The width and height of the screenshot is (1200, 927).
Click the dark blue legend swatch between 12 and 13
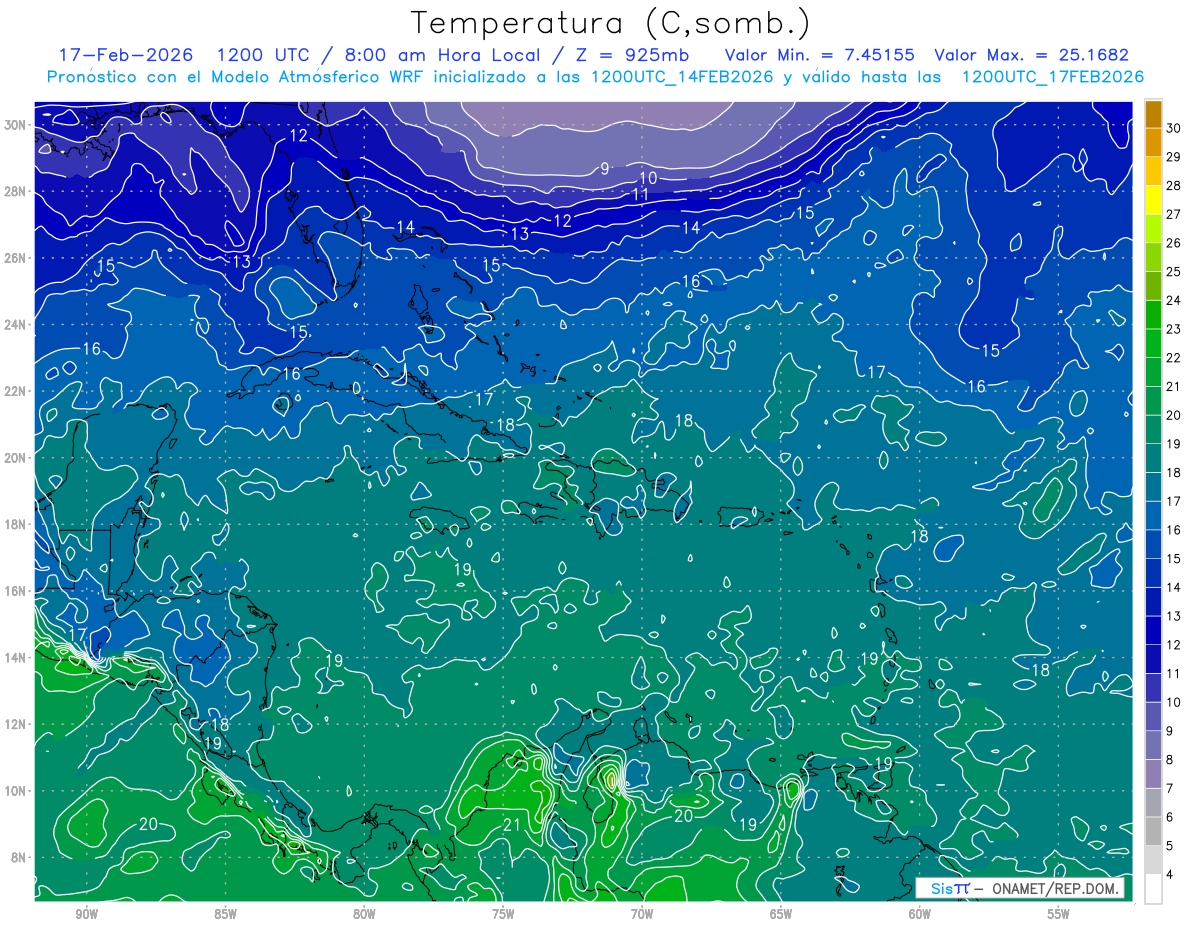(x=1154, y=631)
